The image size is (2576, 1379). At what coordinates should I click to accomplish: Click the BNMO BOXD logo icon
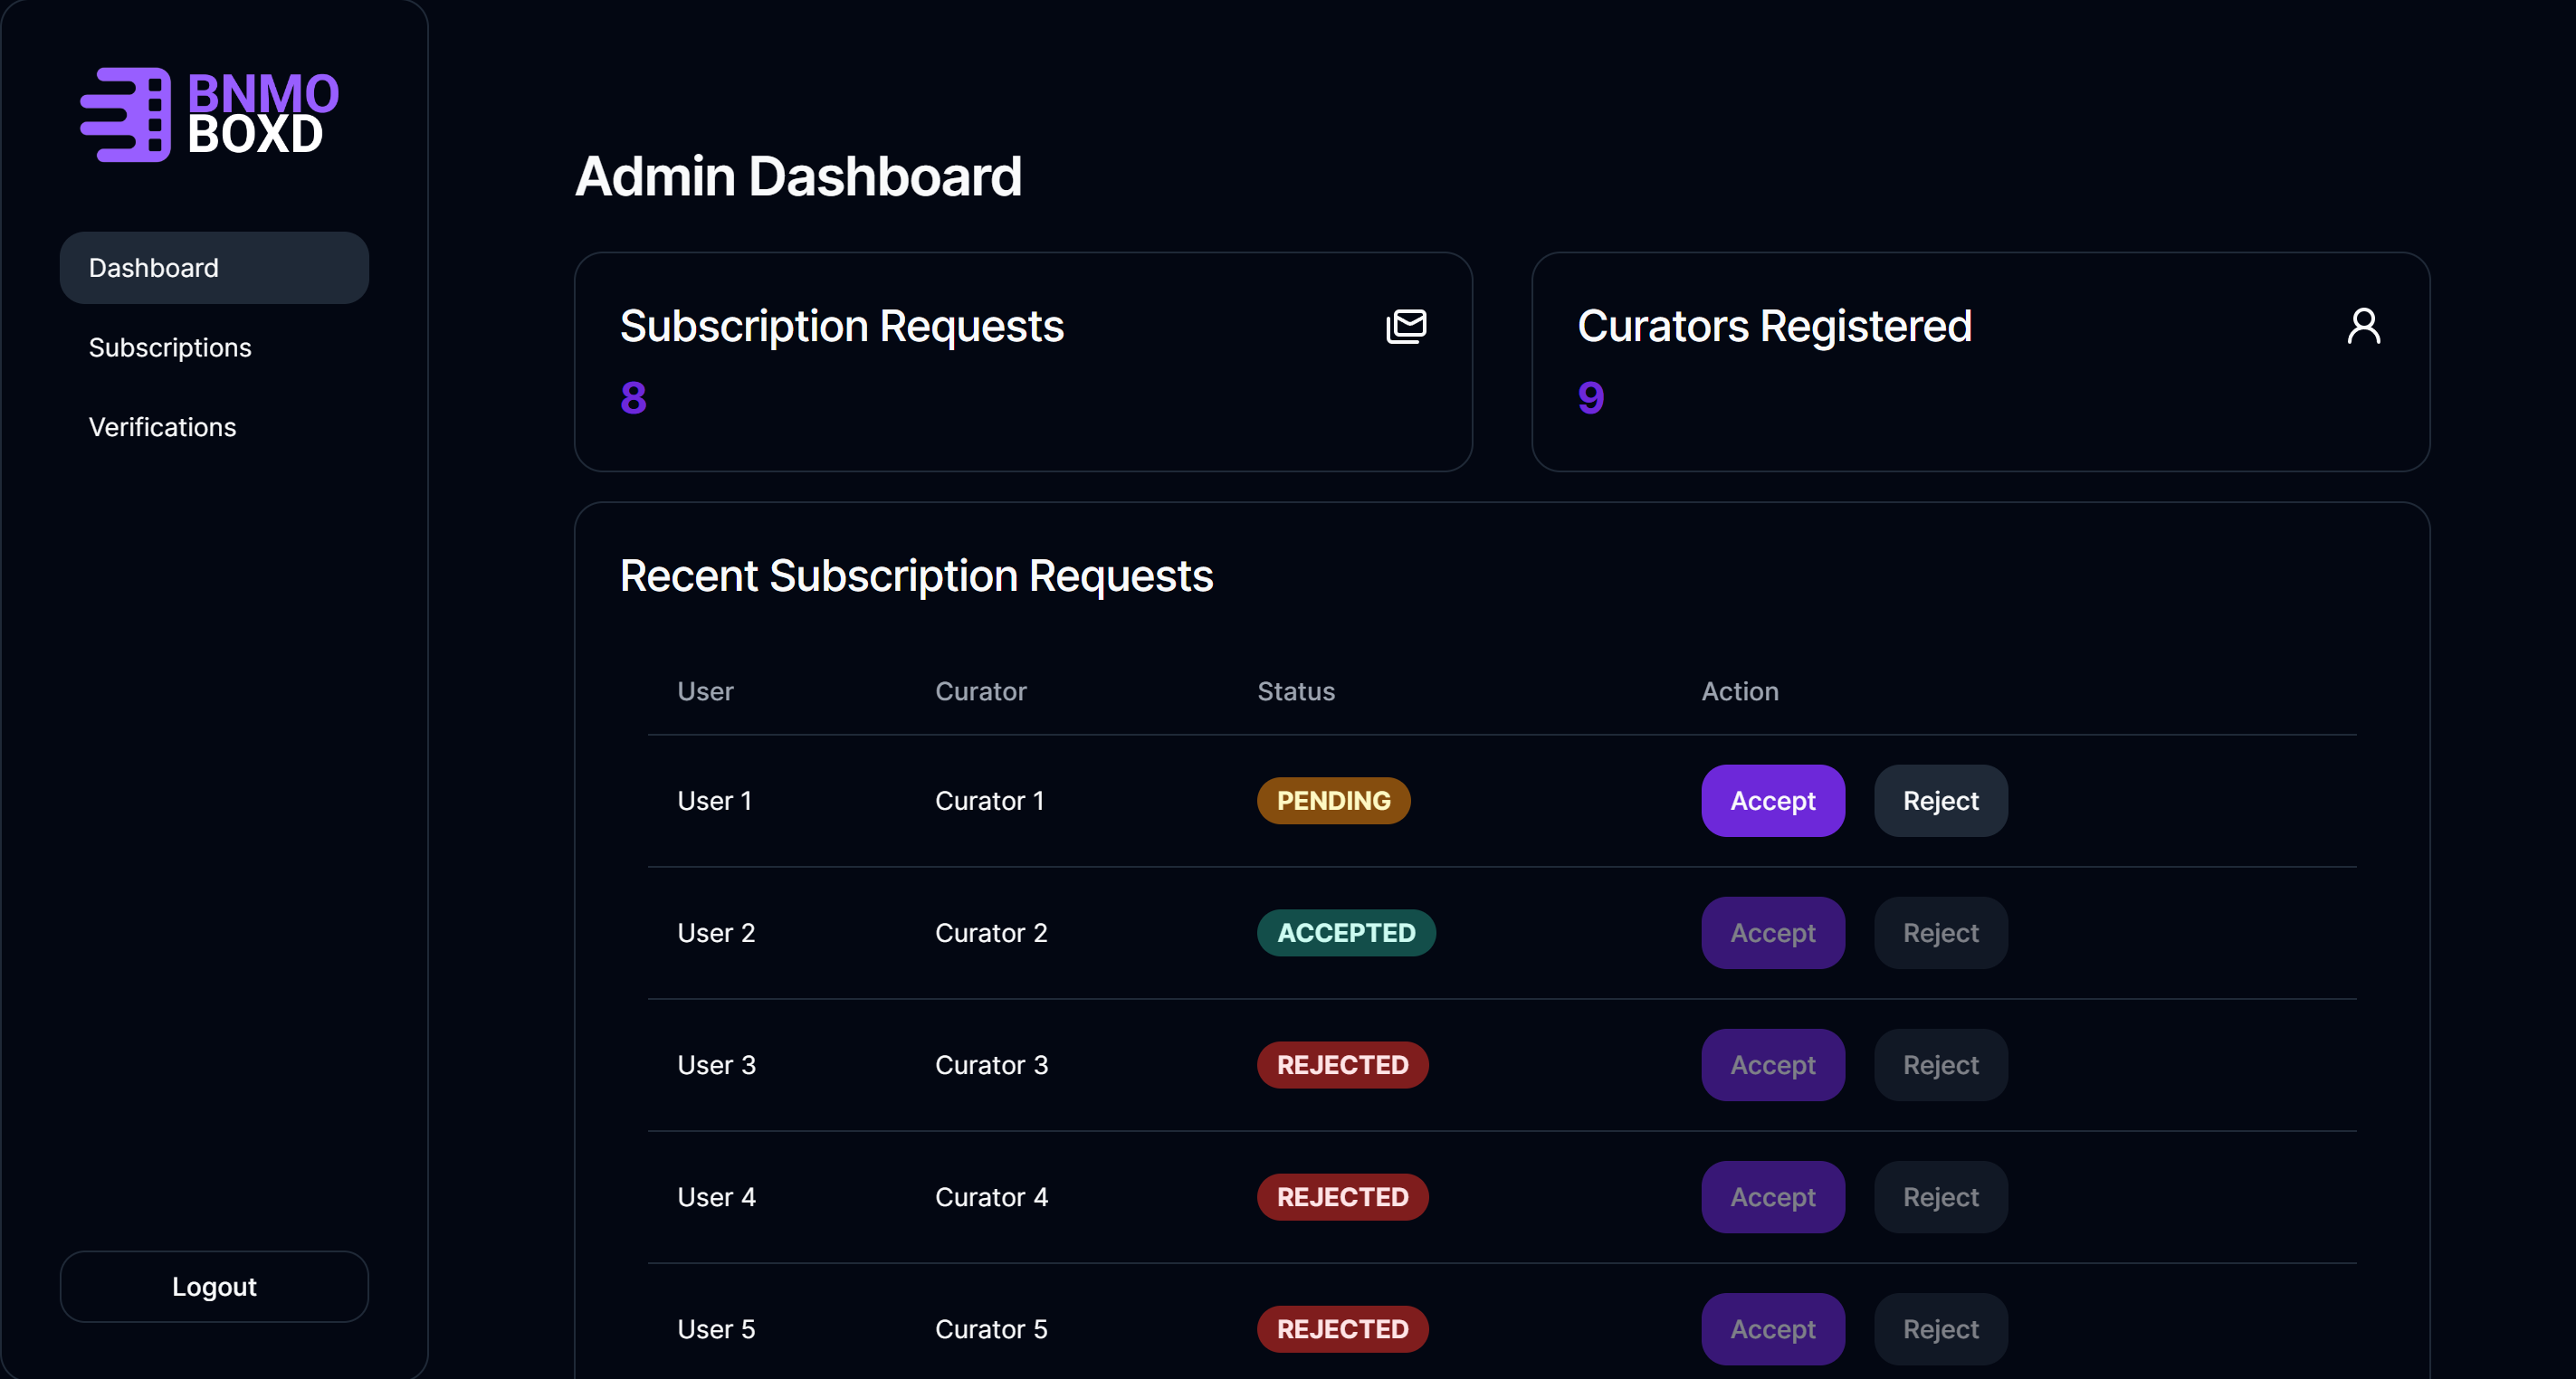point(126,114)
